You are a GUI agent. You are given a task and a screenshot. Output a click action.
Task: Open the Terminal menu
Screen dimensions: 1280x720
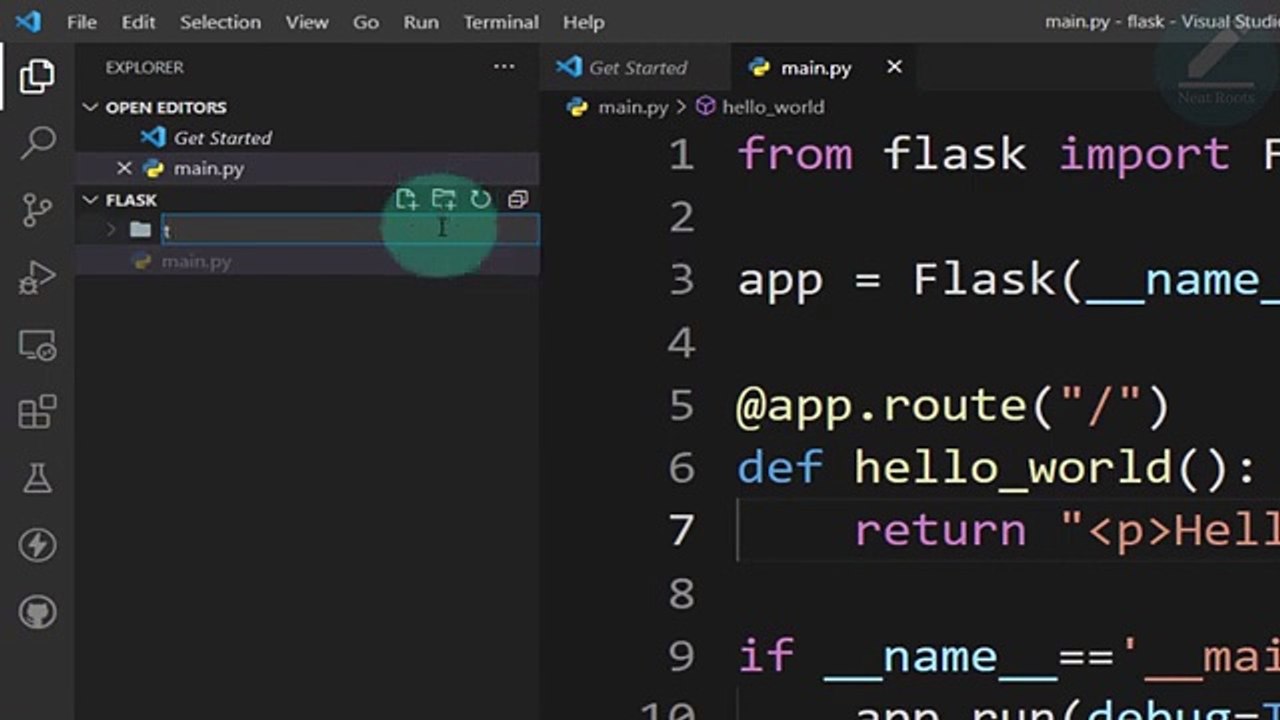tap(500, 22)
